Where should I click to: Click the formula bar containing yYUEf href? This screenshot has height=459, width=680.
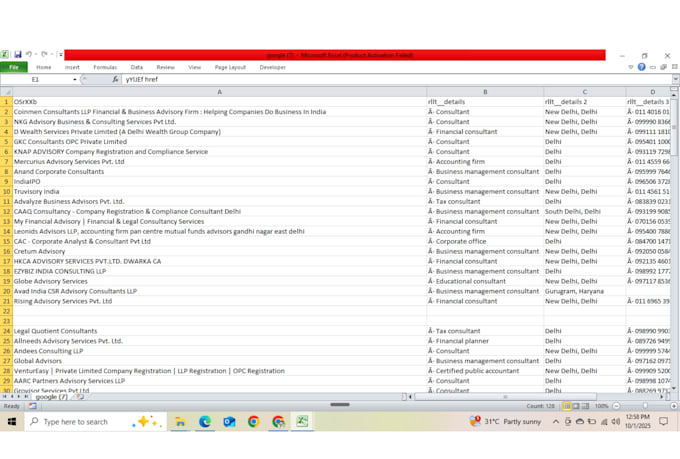397,79
